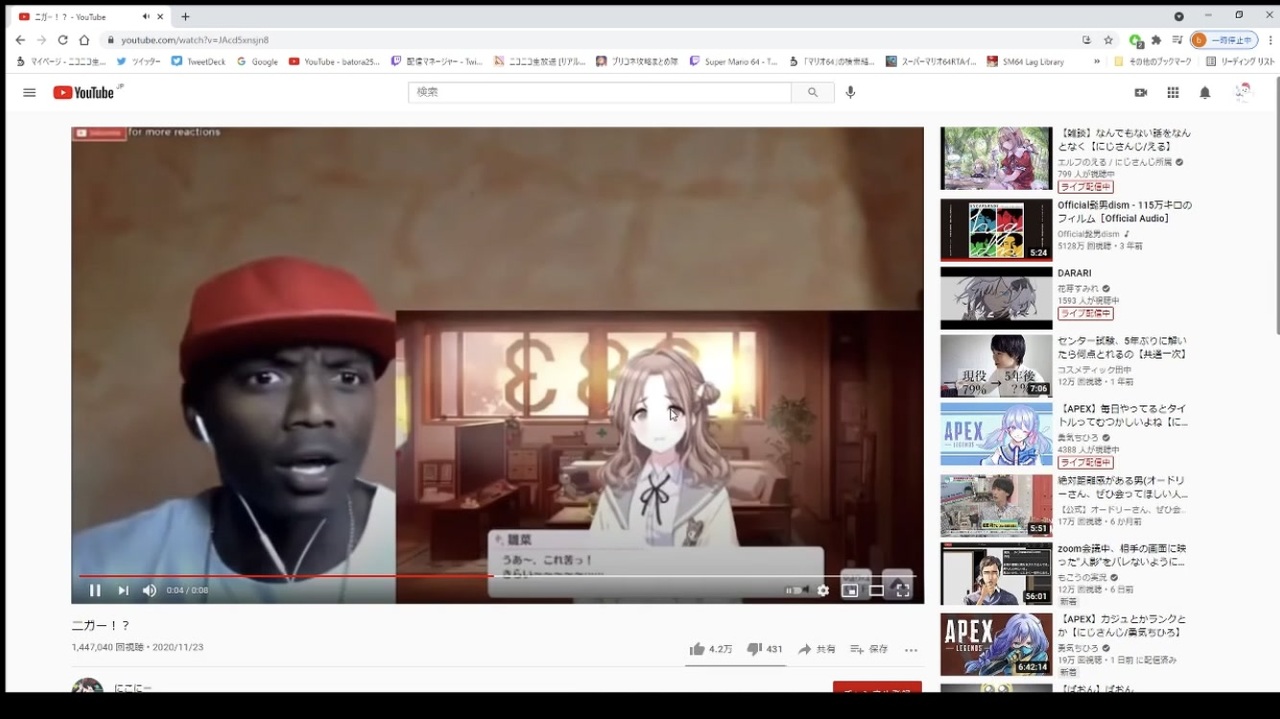Open the TweetDeck bookmark
The height and width of the screenshot is (719, 1280).
point(198,61)
